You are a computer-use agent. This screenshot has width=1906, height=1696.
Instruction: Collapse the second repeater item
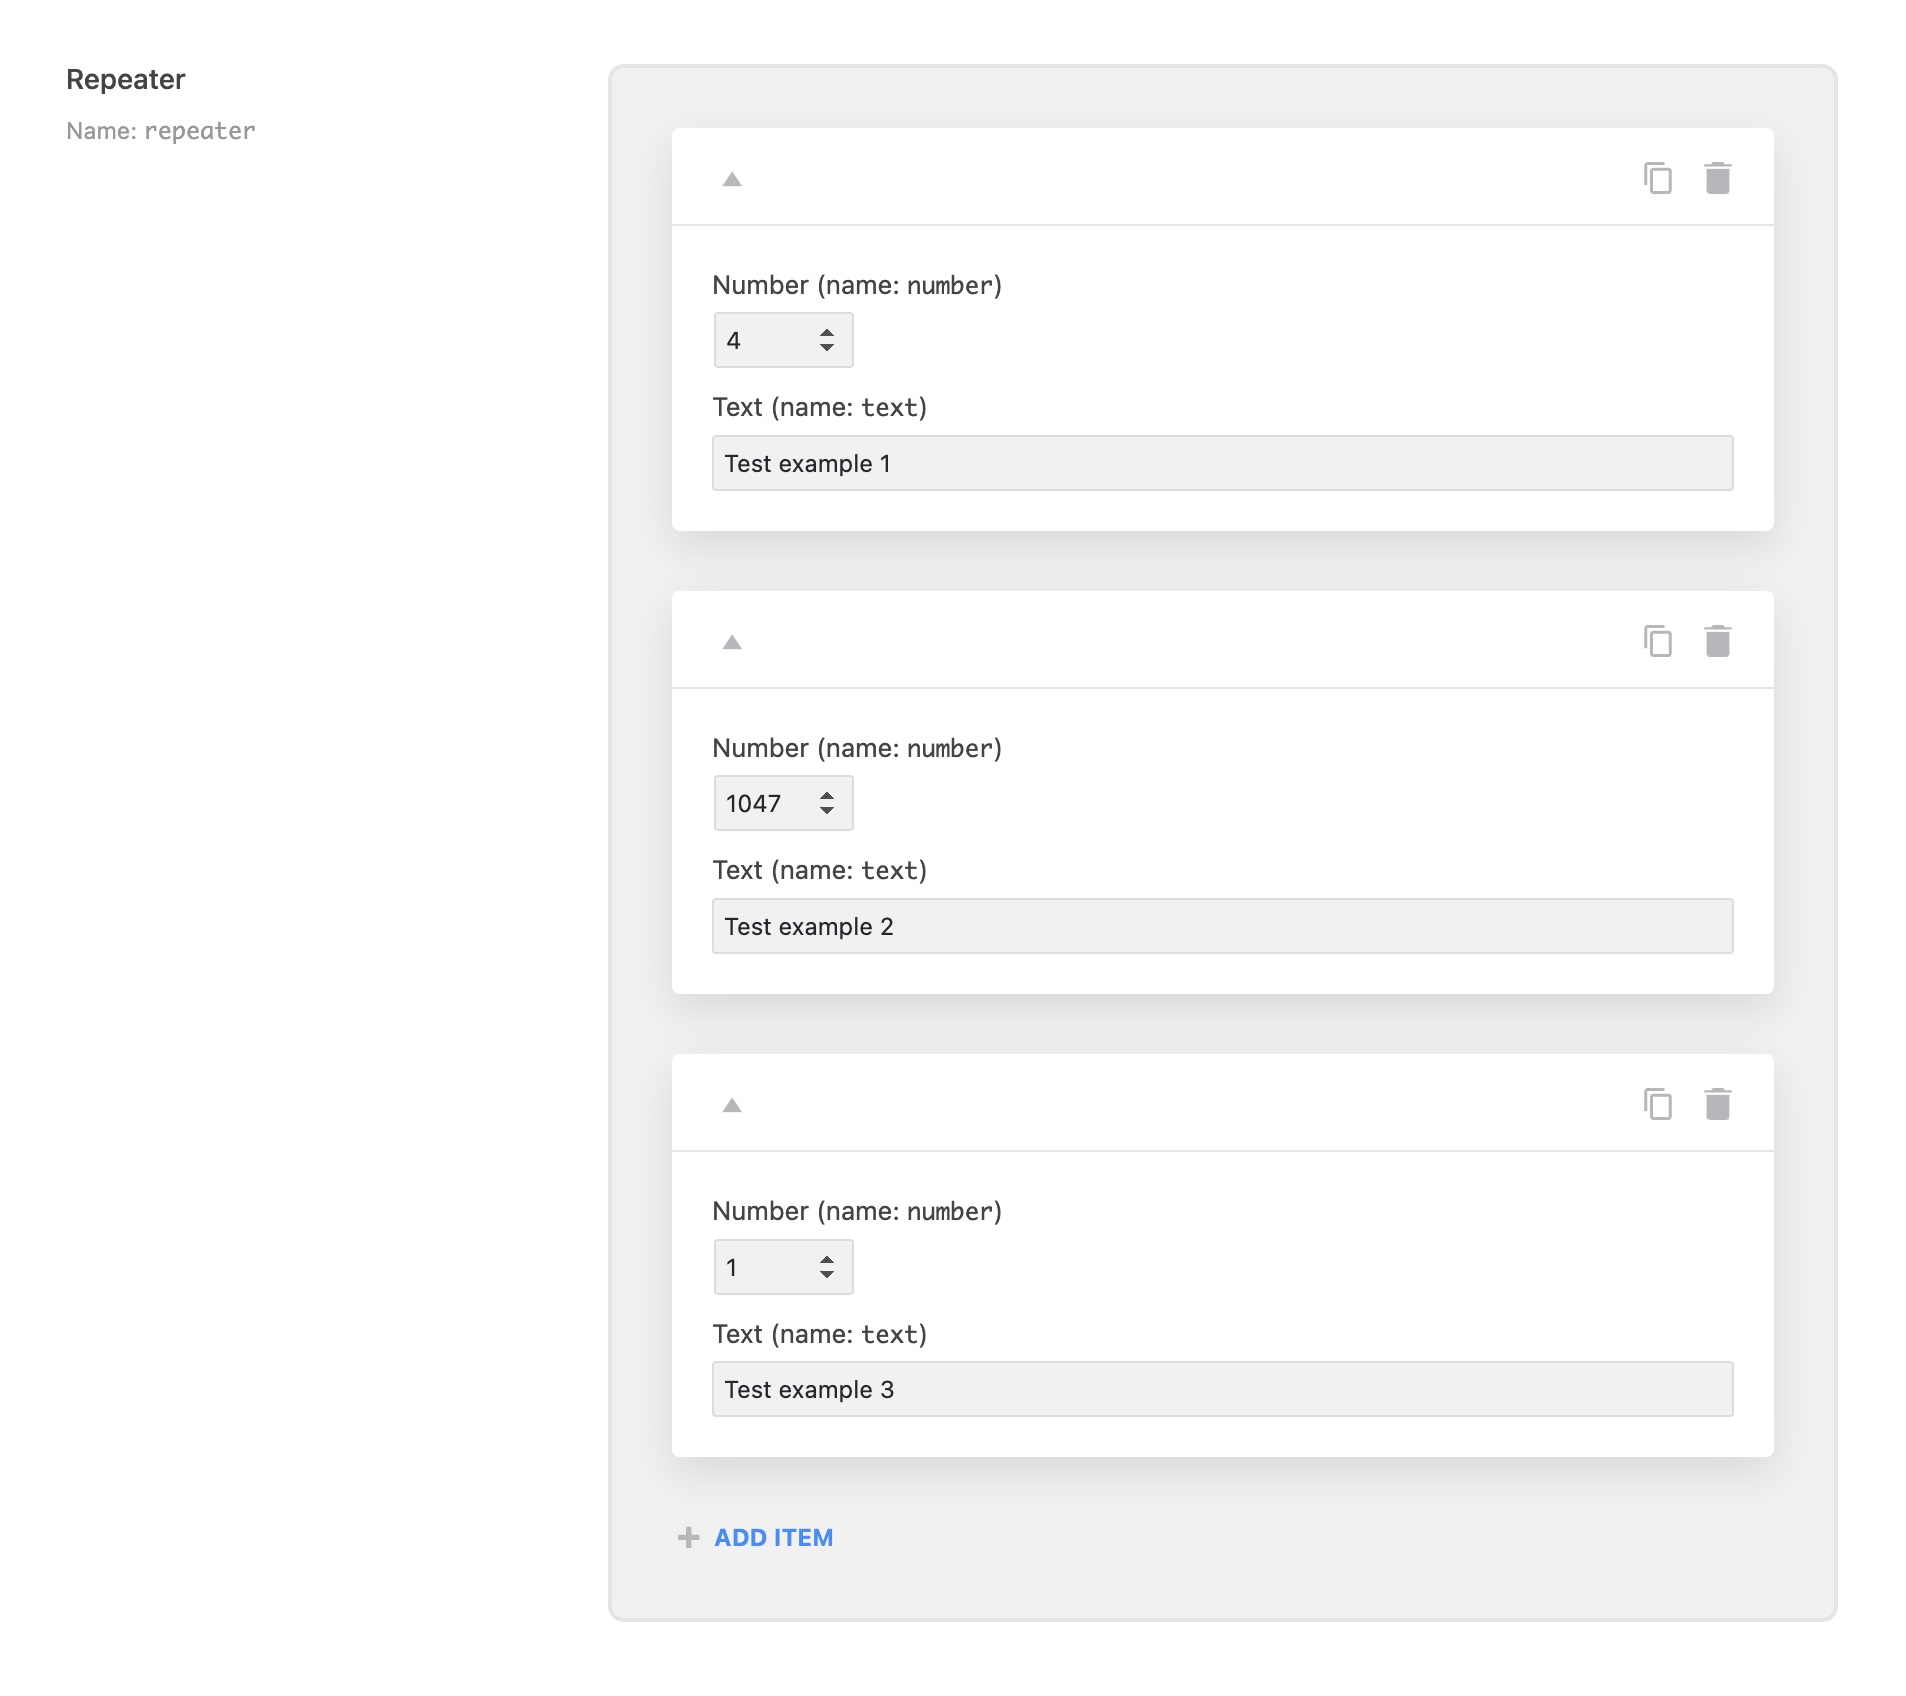point(732,643)
